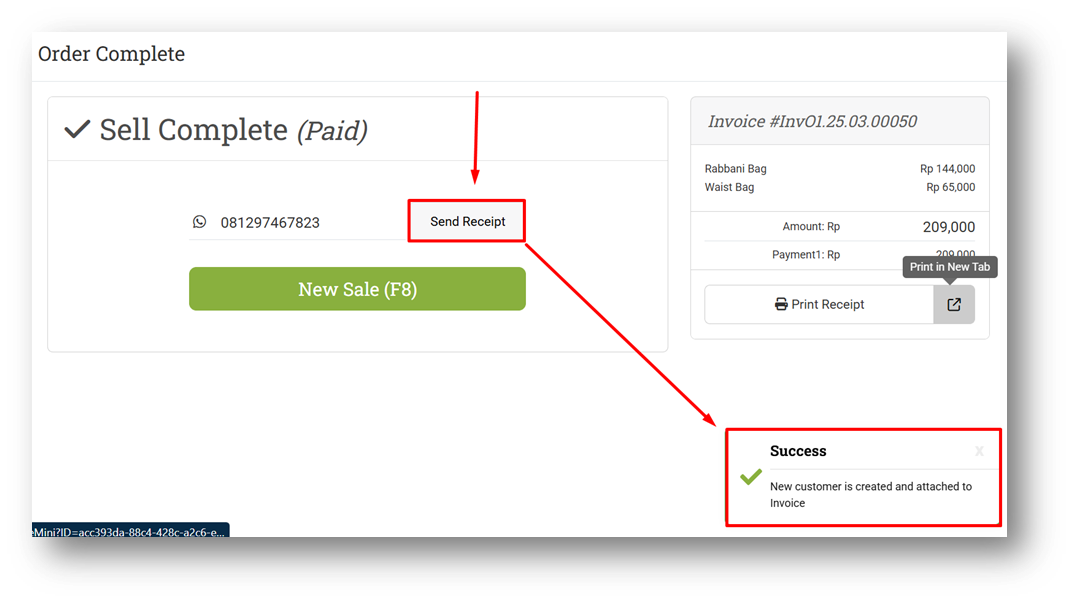Click the Waist Bag line item
1072x602 pixels.
pos(729,187)
